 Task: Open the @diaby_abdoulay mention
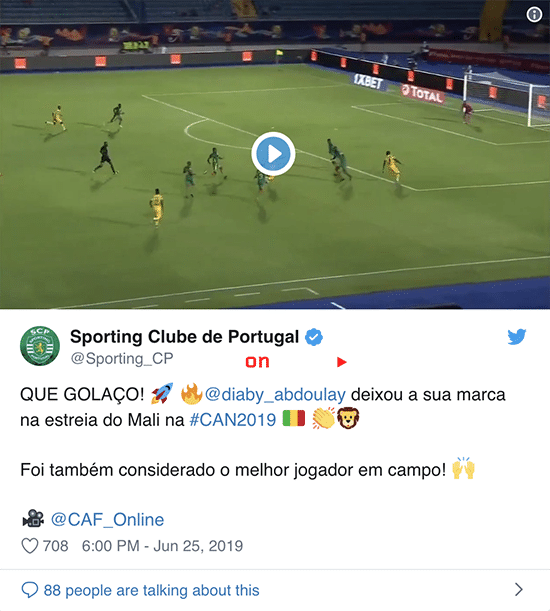[275, 395]
